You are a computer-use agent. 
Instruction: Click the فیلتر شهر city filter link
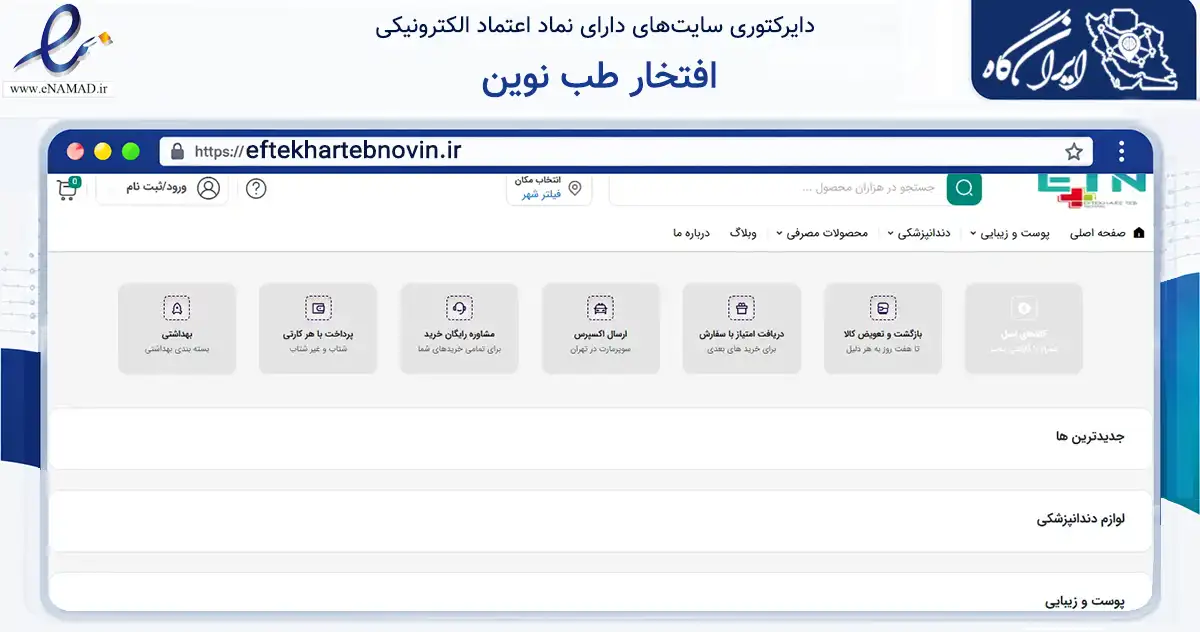tap(541, 195)
